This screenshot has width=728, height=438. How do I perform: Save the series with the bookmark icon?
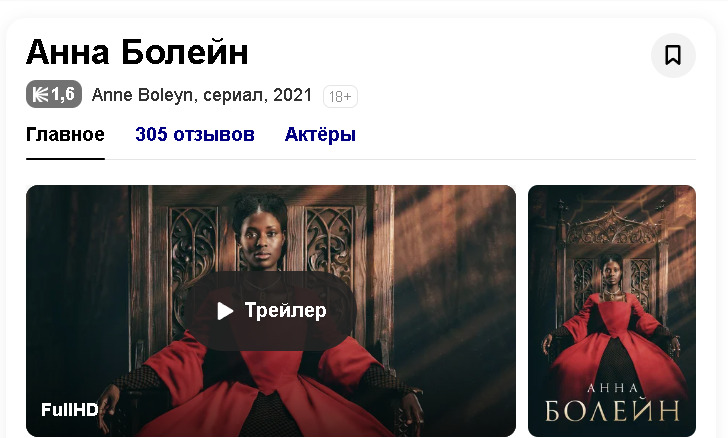673,55
